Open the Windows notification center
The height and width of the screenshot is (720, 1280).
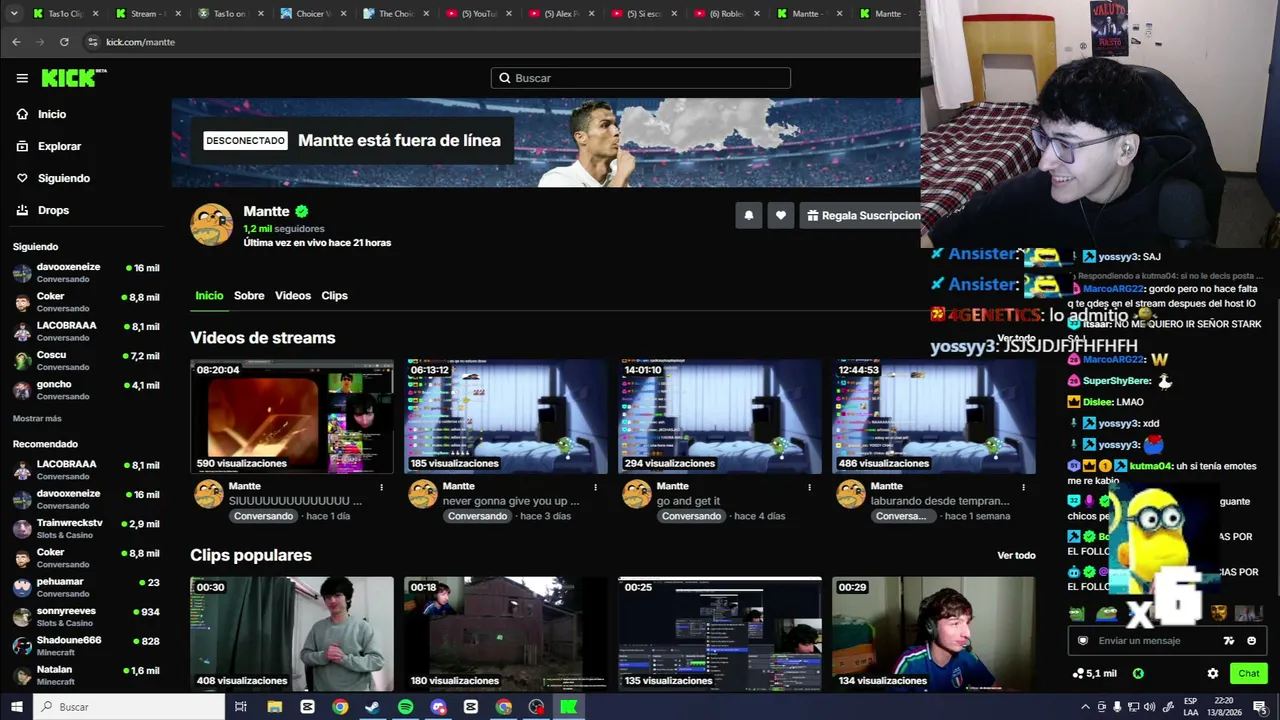pos(1260,707)
